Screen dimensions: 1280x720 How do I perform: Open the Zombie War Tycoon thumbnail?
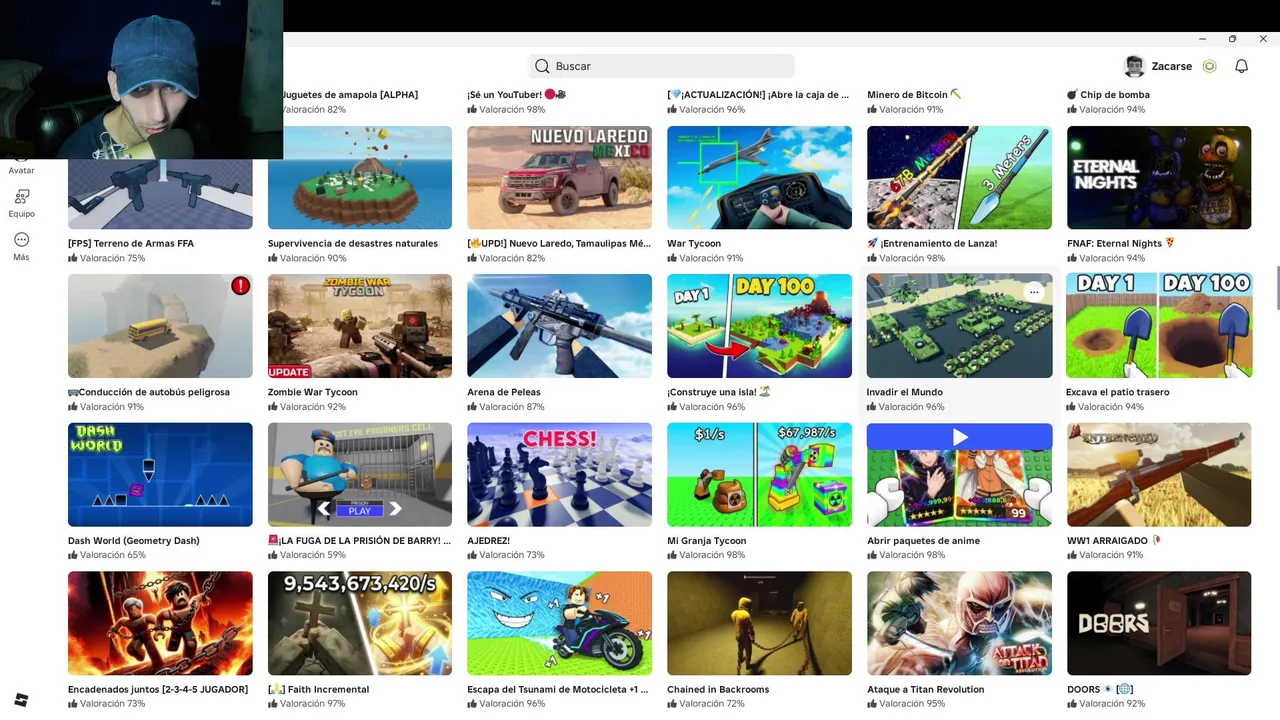pos(360,326)
